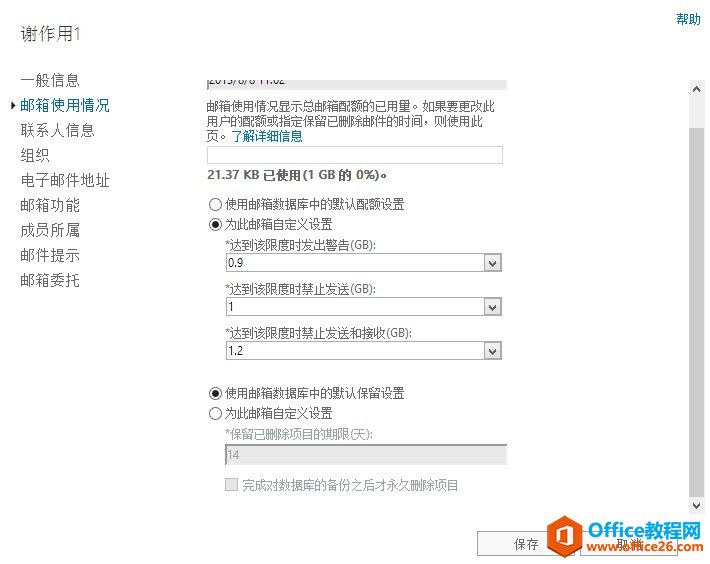
Task: Open the 邮箱委托 section
Action: click(50, 280)
